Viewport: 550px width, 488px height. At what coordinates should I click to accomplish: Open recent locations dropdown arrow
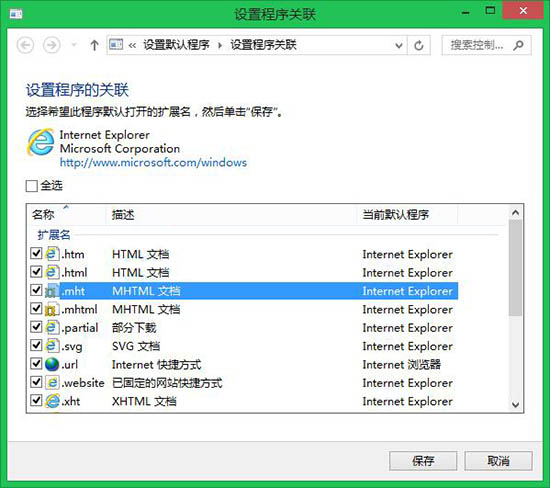[74, 45]
